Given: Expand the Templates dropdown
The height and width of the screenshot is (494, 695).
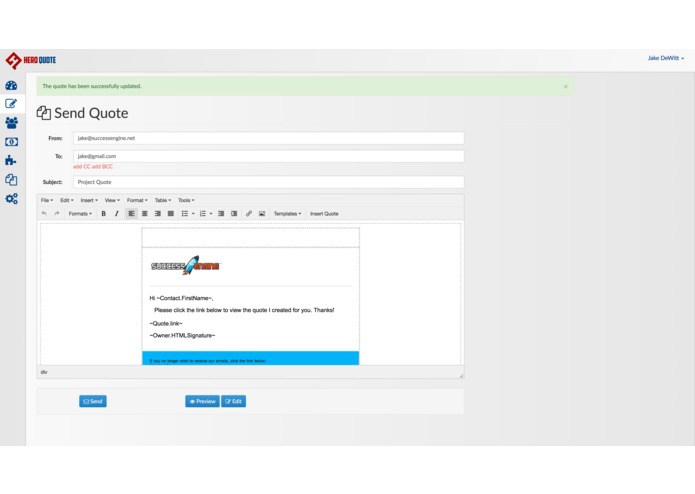Looking at the screenshot, I should [287, 214].
